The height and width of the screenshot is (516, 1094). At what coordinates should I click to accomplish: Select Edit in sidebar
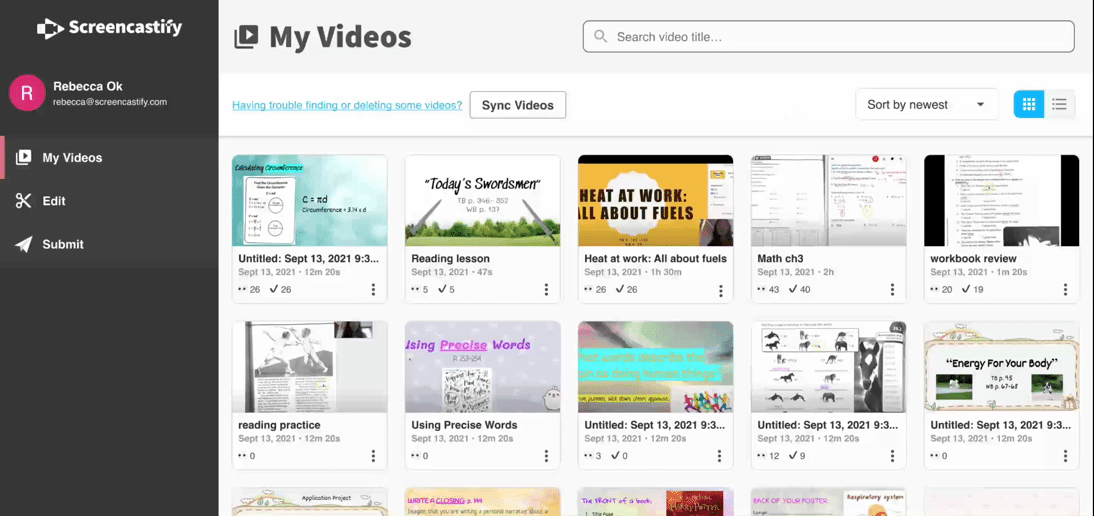click(109, 201)
